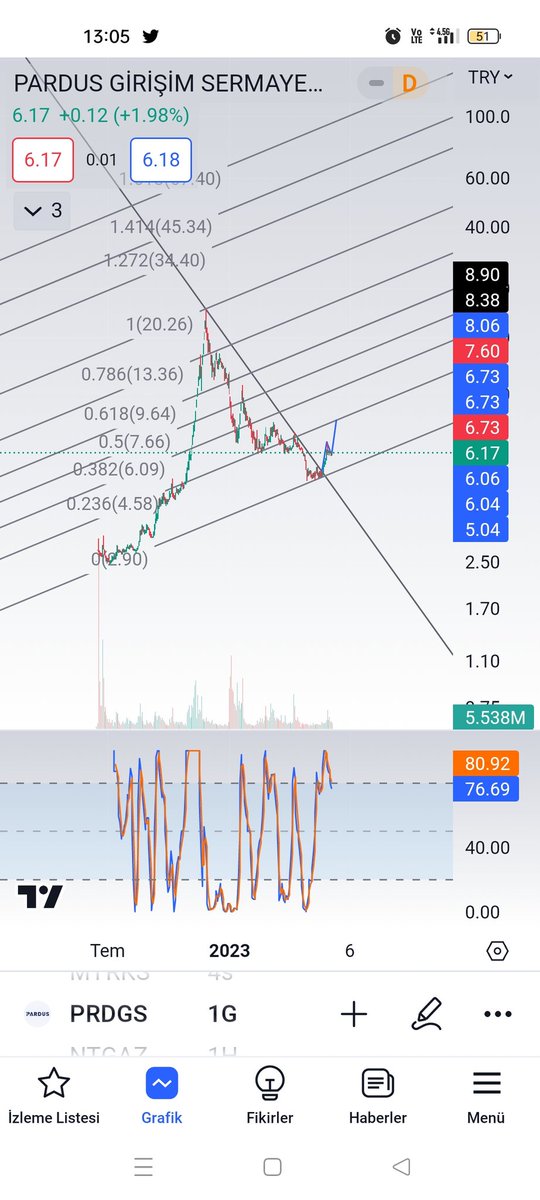Image resolution: width=540 pixels, height=1200 pixels.
Task: Open the Menü hamburger tab
Action: coord(486,1097)
